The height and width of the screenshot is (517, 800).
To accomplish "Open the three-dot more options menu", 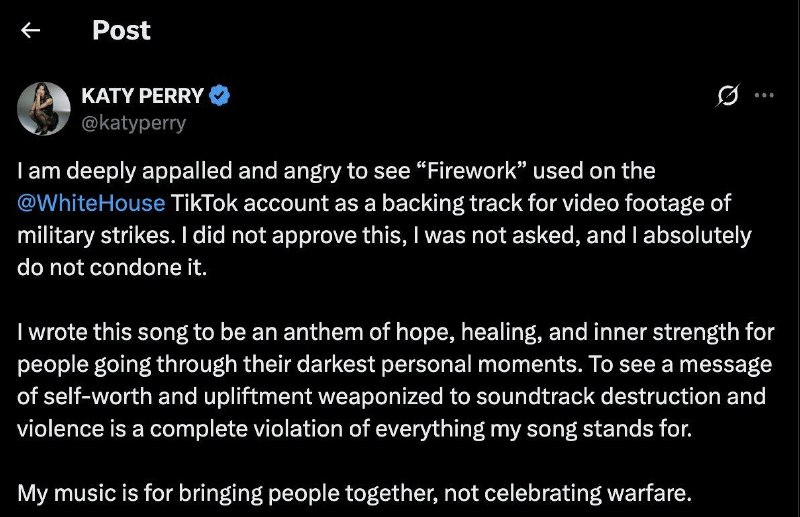I will click(764, 95).
